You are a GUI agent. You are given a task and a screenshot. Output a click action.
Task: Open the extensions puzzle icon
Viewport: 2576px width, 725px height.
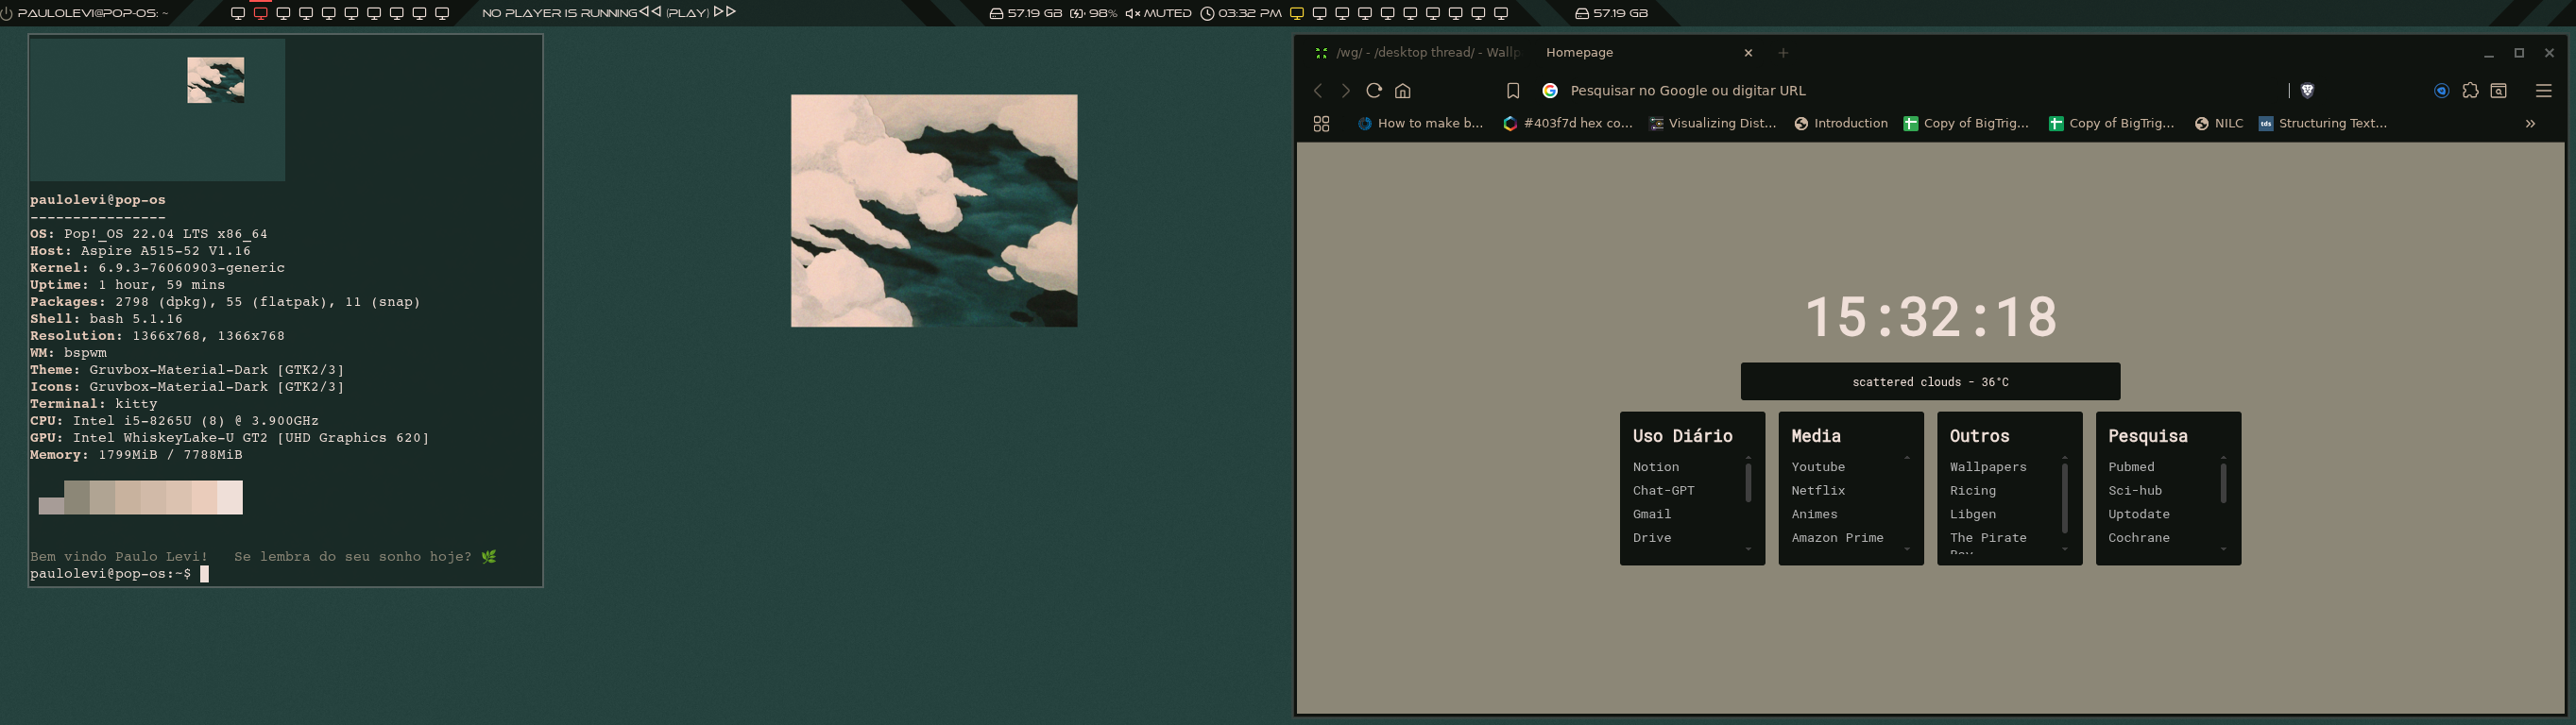point(2470,91)
